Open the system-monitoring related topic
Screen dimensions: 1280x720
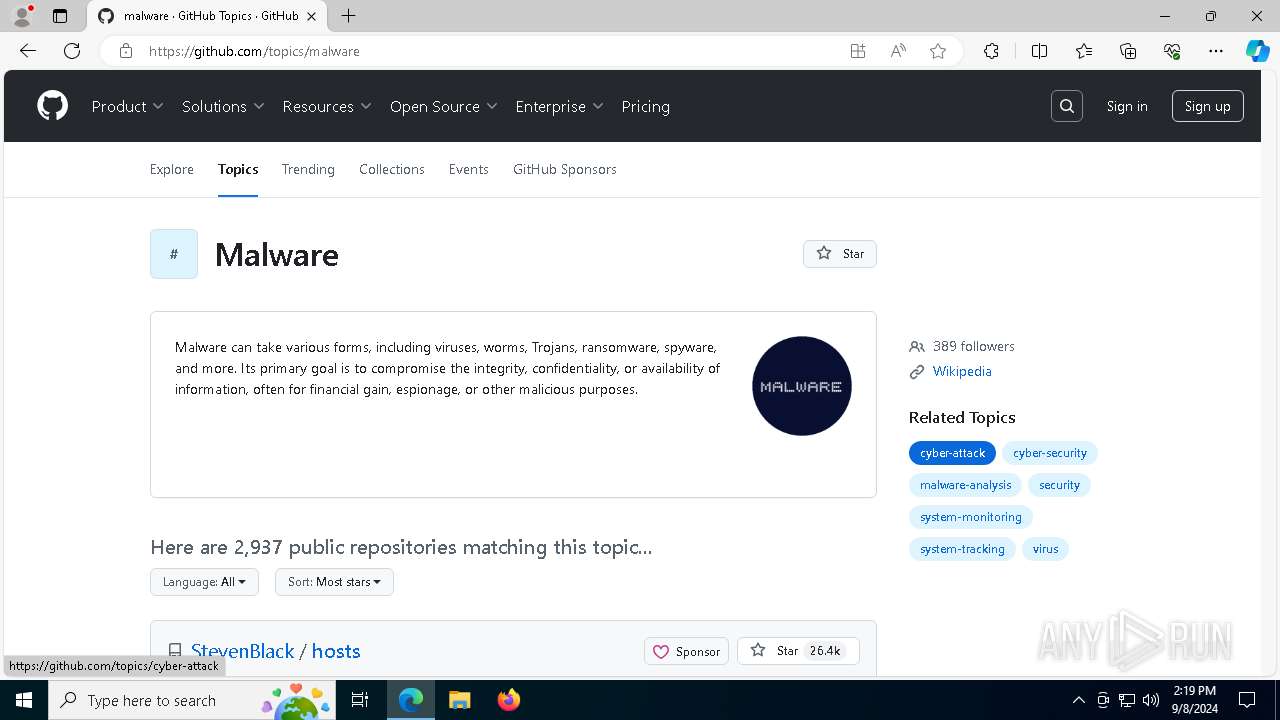tap(971, 517)
